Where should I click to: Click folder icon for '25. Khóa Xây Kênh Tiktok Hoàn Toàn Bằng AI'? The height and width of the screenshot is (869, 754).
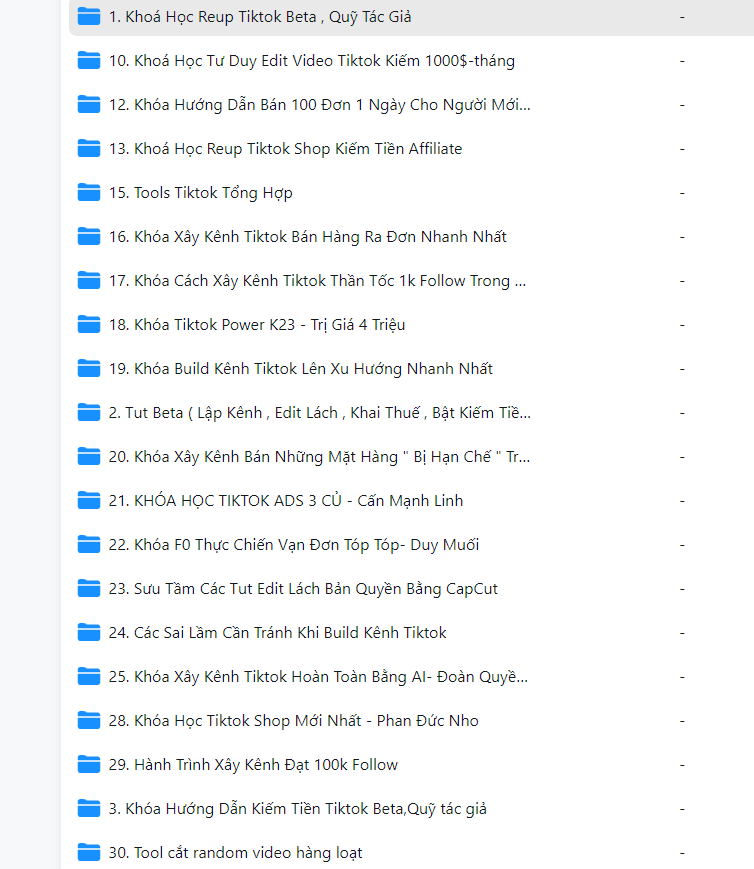[89, 677]
